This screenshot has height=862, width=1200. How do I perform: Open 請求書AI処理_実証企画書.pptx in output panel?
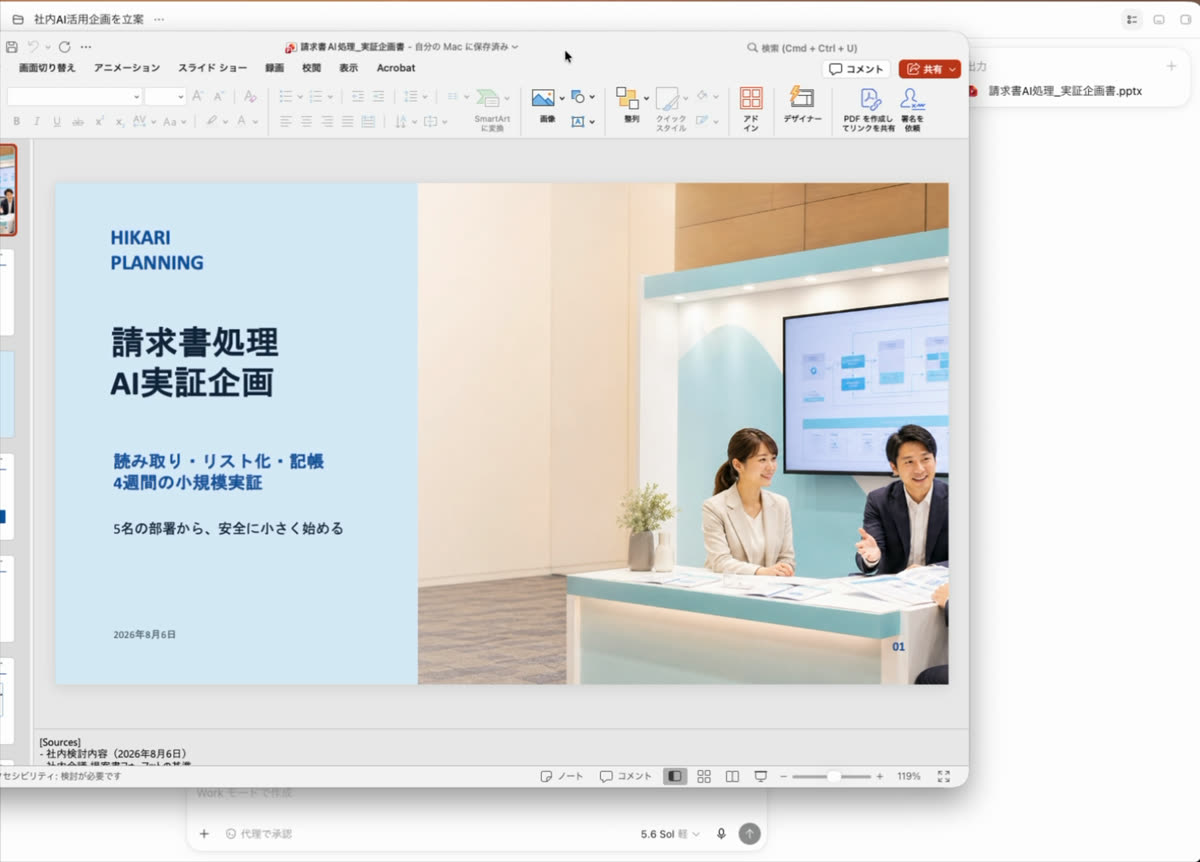[x=1065, y=91]
